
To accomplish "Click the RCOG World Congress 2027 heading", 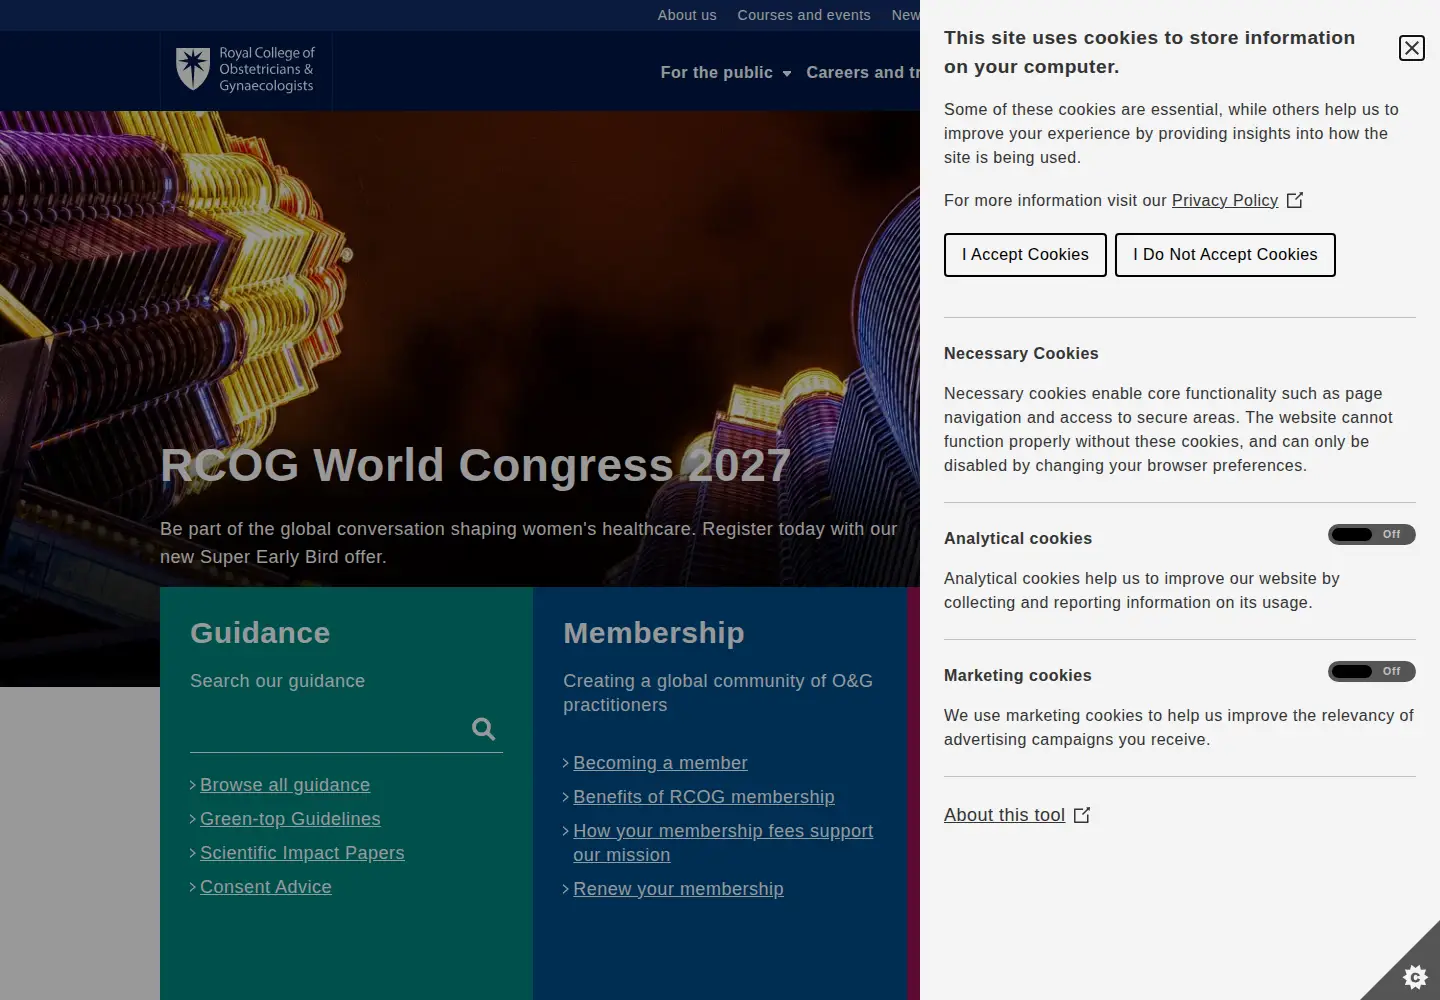I will pos(476,465).
